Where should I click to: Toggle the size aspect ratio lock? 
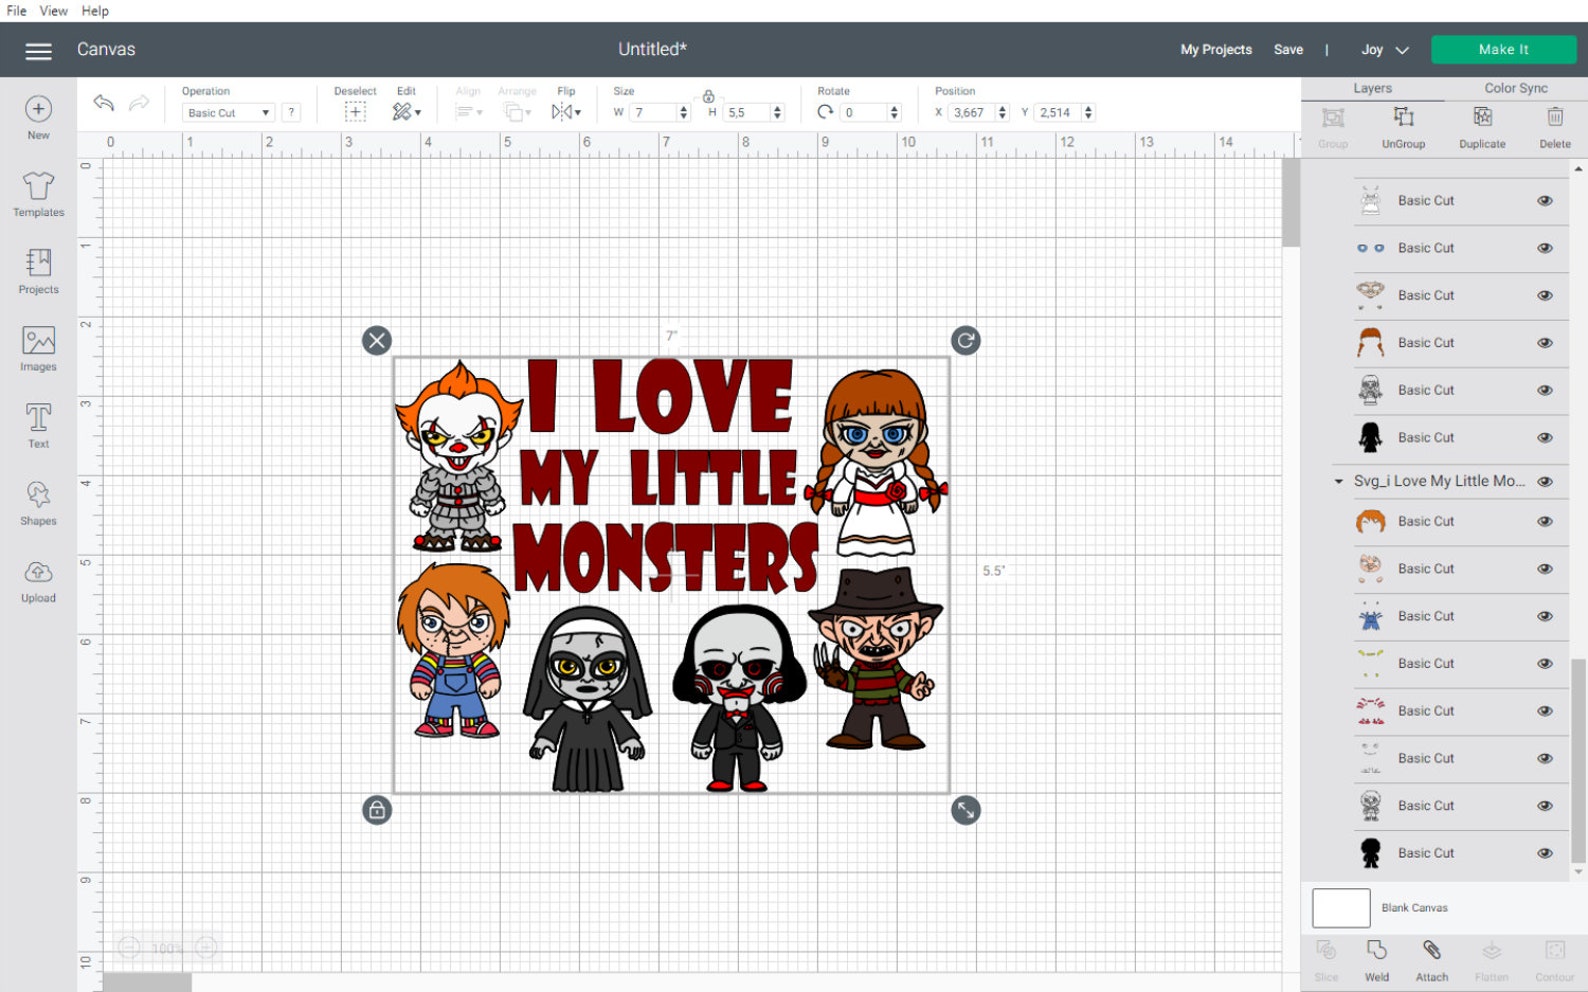click(708, 96)
